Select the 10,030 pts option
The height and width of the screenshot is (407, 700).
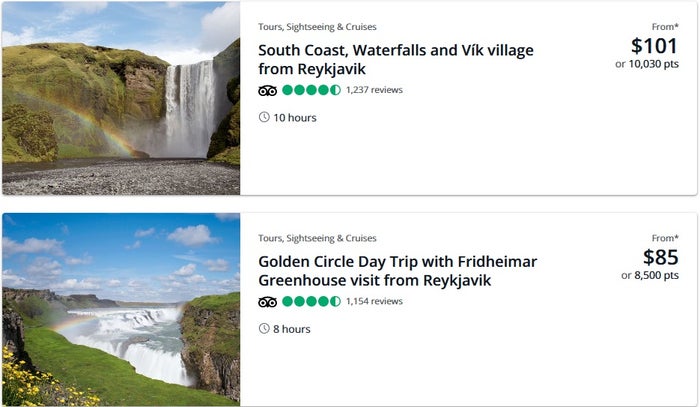click(654, 64)
